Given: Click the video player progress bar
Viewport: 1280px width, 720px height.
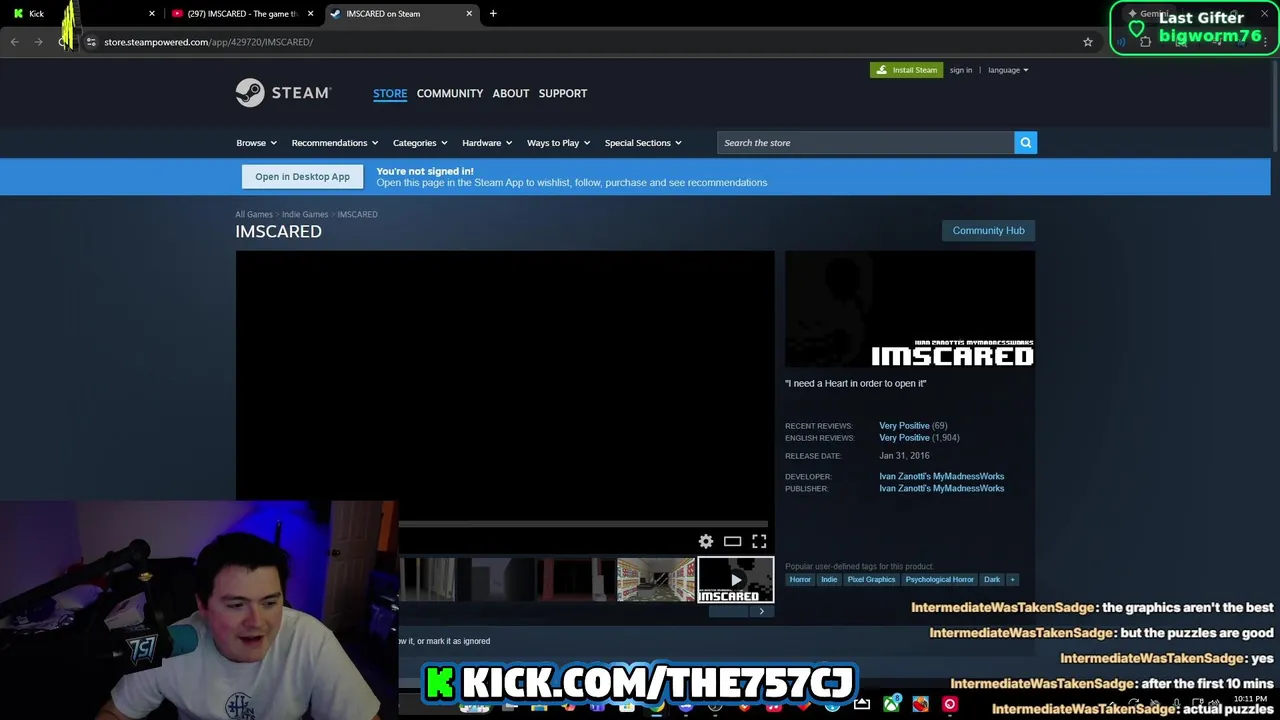Looking at the screenshot, I should pos(583,524).
